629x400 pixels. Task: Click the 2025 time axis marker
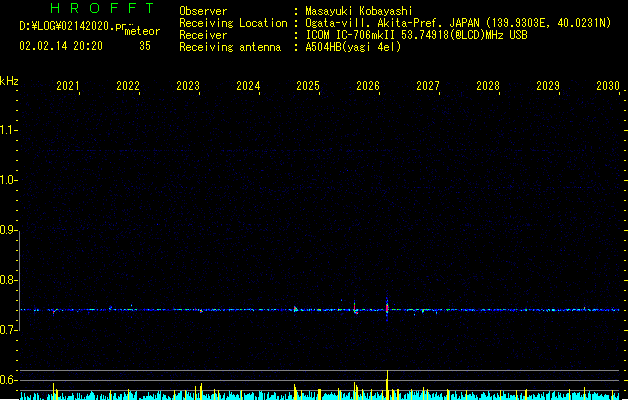[308, 86]
